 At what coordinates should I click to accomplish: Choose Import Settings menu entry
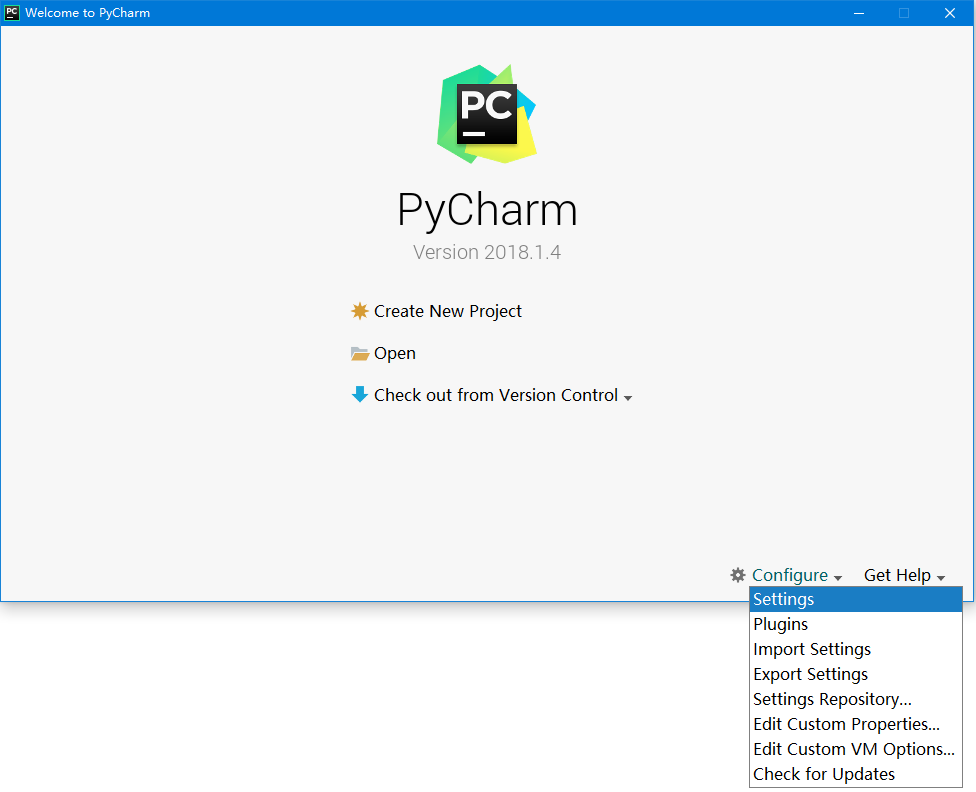856,649
